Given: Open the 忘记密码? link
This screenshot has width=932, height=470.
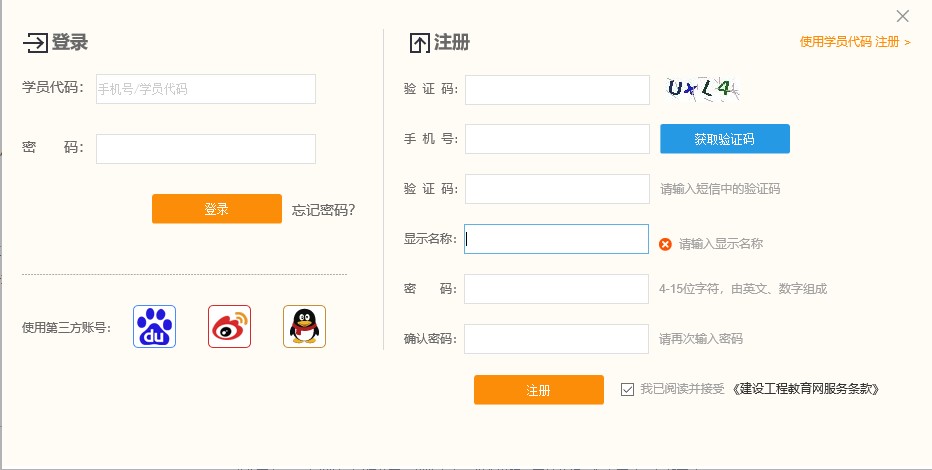Looking at the screenshot, I should (323, 210).
